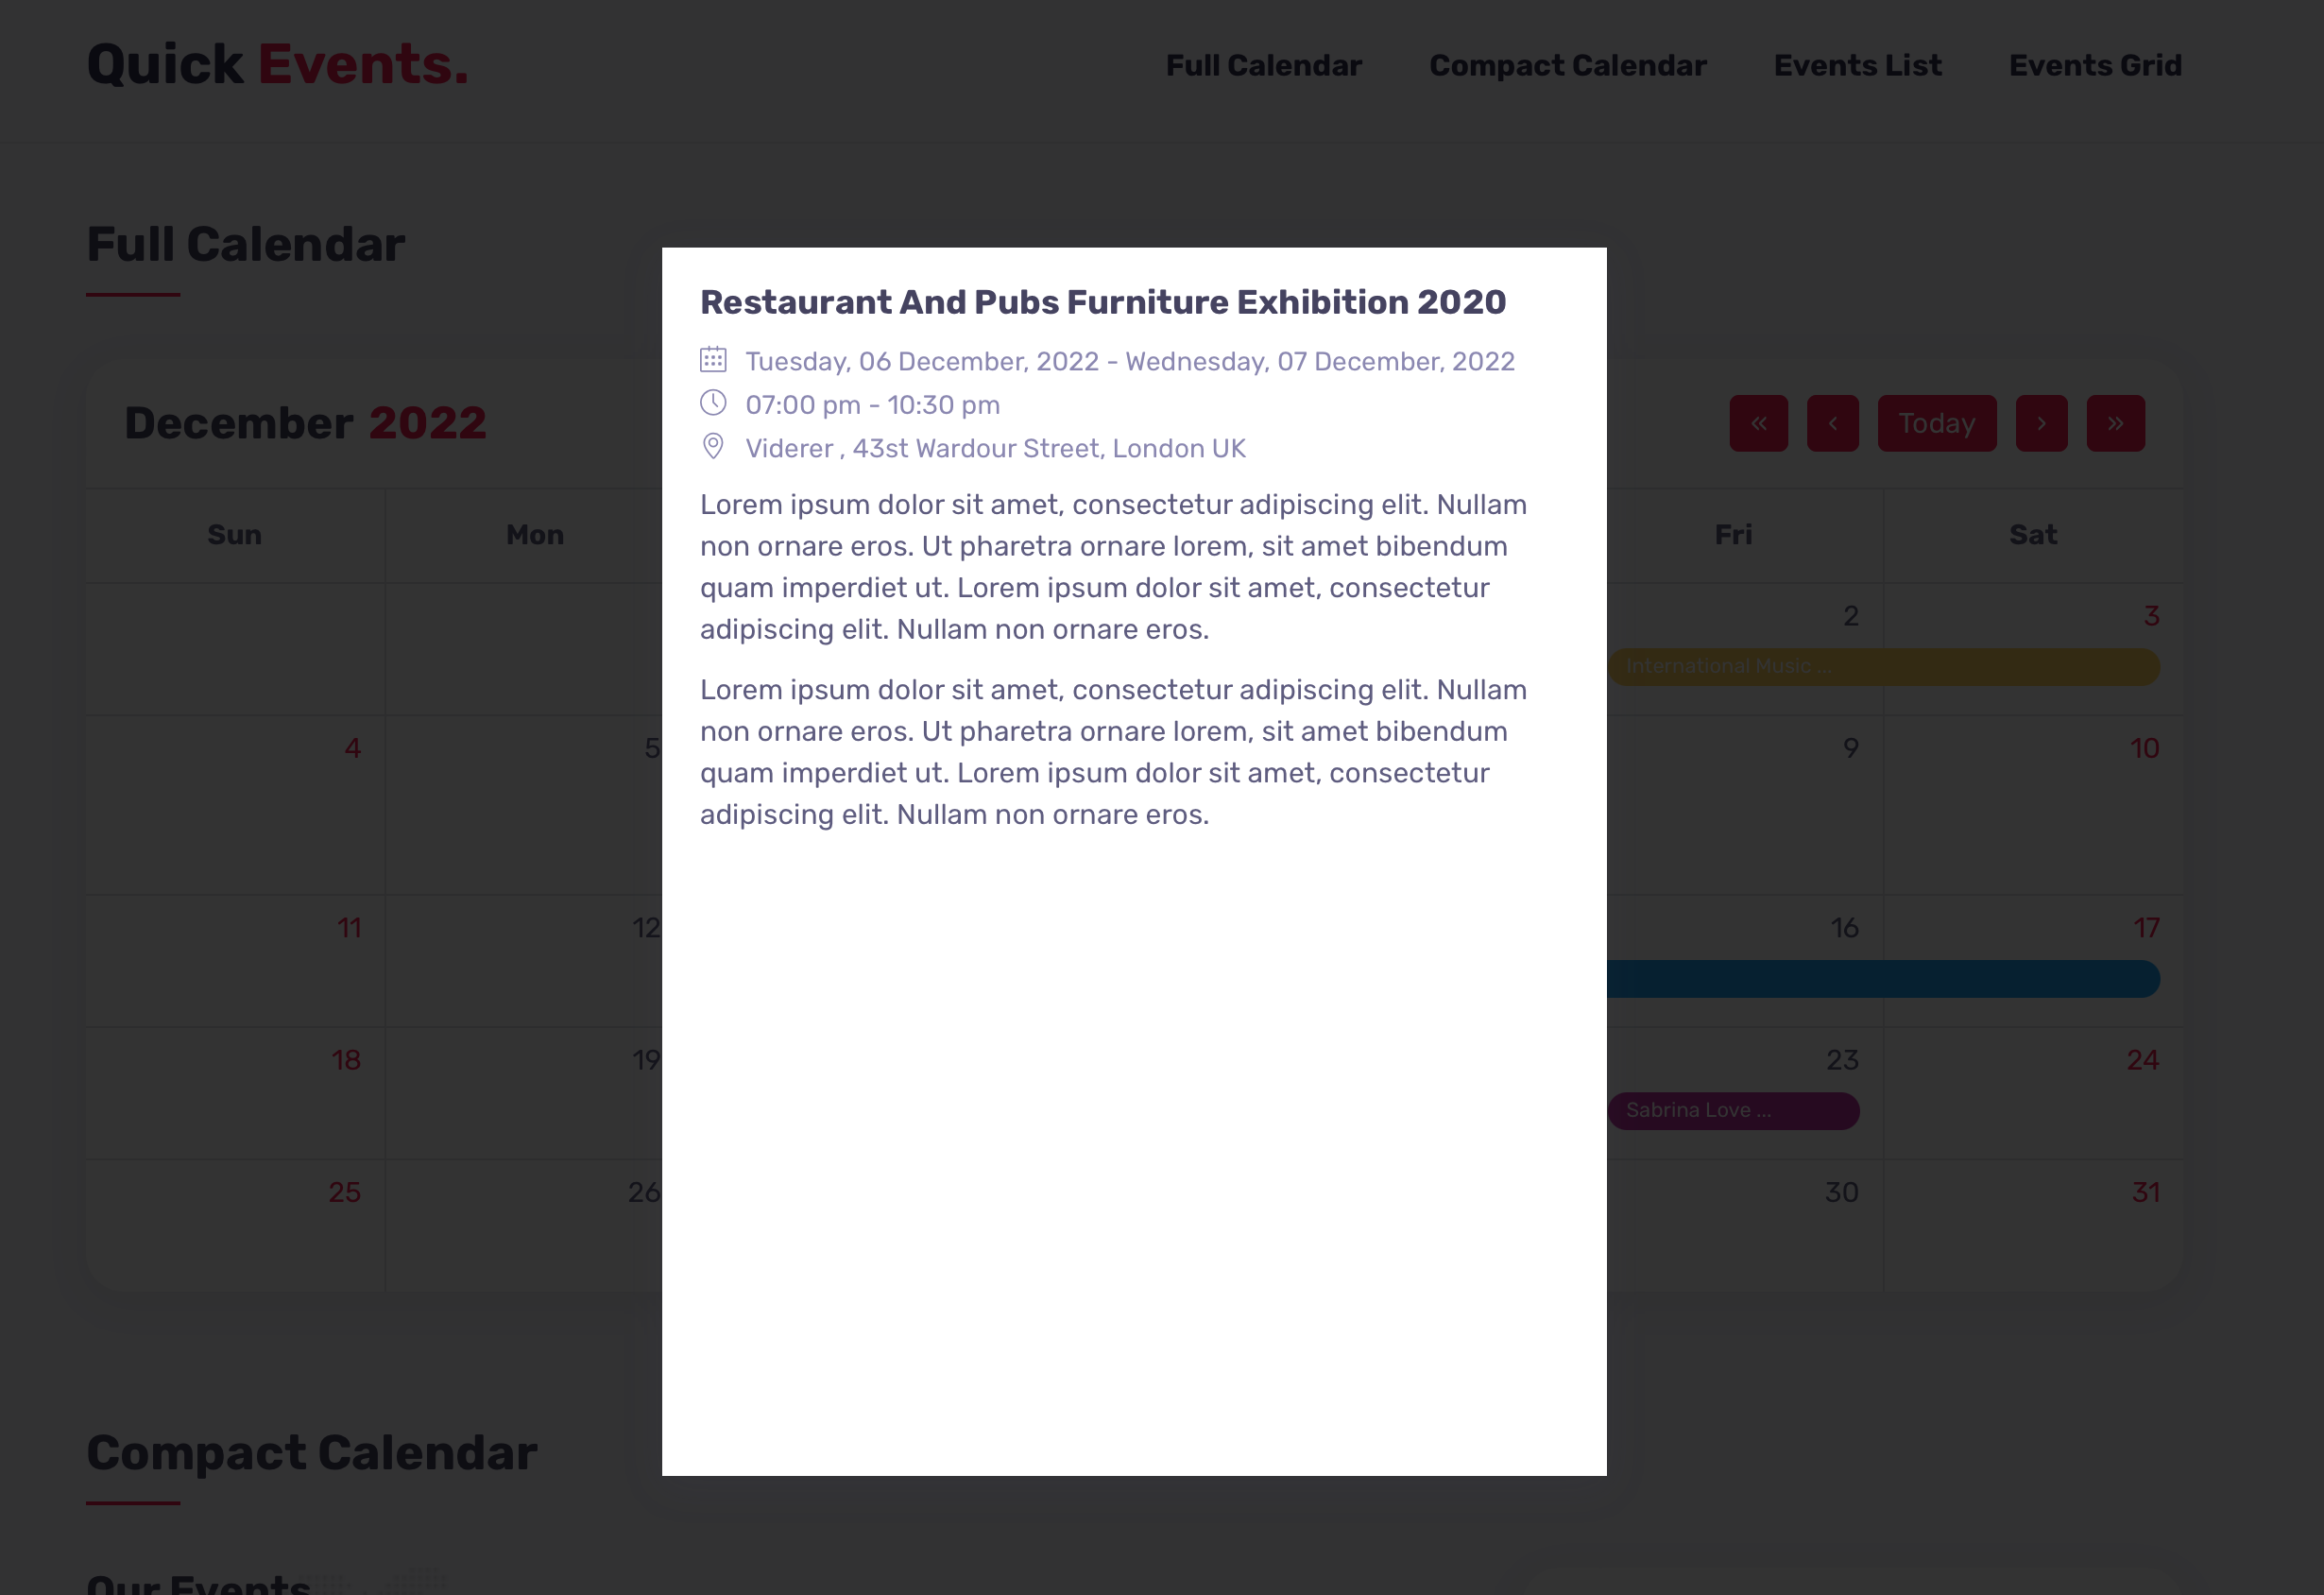Open the Sabrina Love event pill
2324x1595 pixels.
pyautogui.click(x=1733, y=1111)
